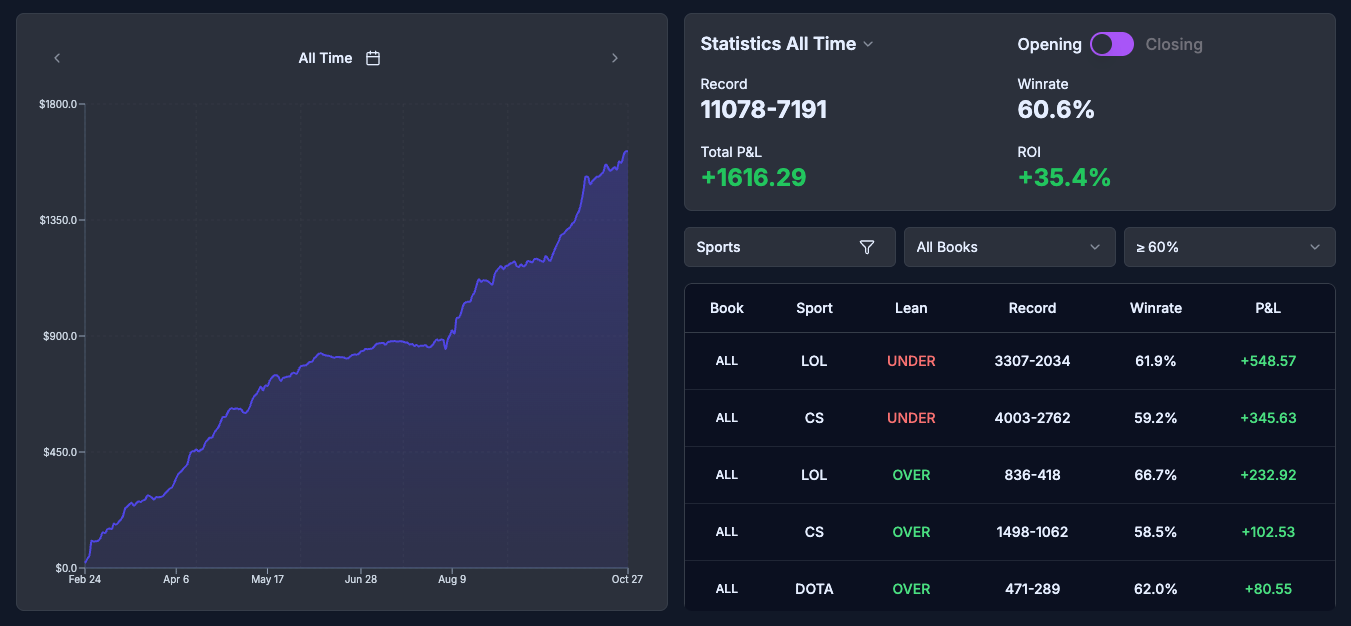
Task: Click the 836-418 record cell
Action: 1032,475
